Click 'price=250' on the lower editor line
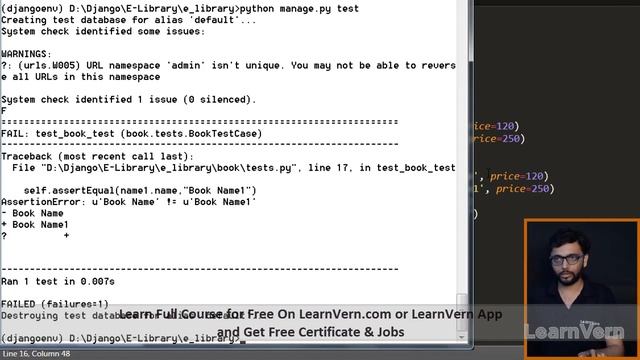The image size is (640, 360). coord(522,189)
